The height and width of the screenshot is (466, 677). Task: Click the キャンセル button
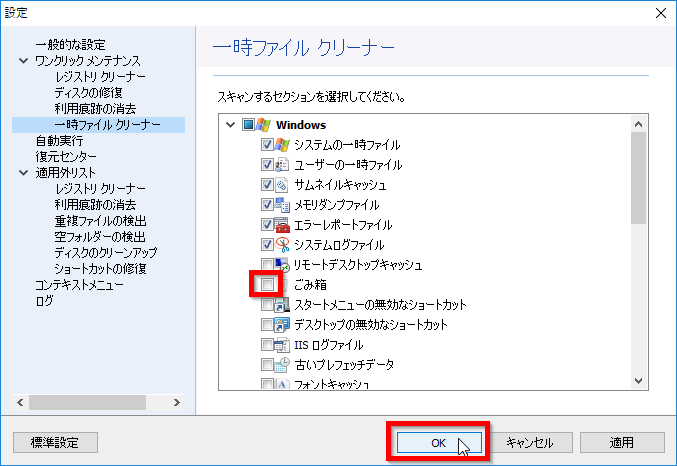[x=530, y=443]
